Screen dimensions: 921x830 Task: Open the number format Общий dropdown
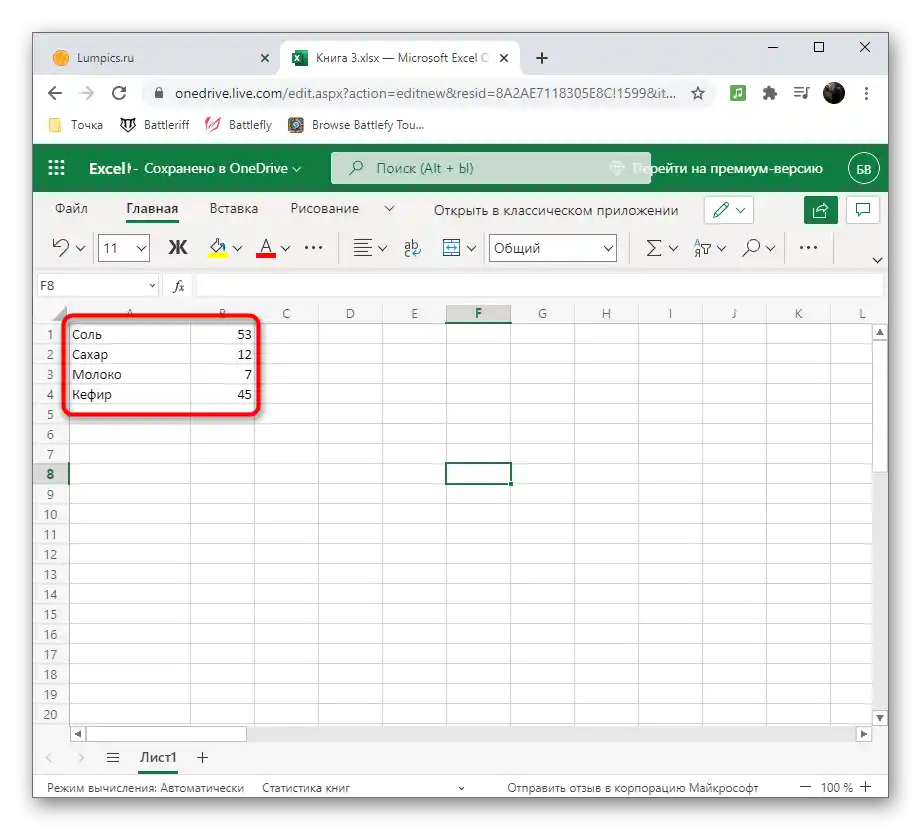[553, 248]
